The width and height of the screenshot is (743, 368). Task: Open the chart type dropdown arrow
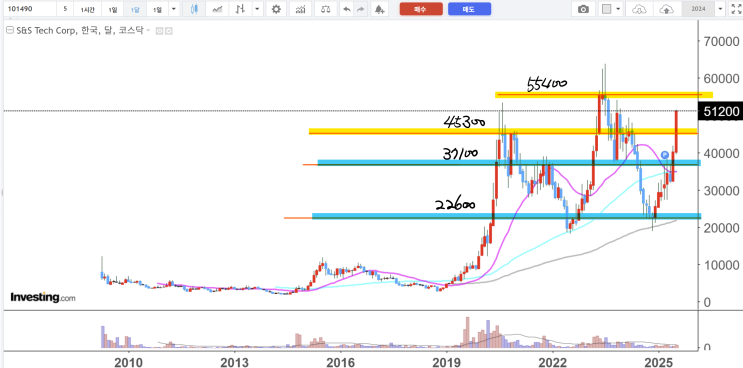pyautogui.click(x=257, y=9)
